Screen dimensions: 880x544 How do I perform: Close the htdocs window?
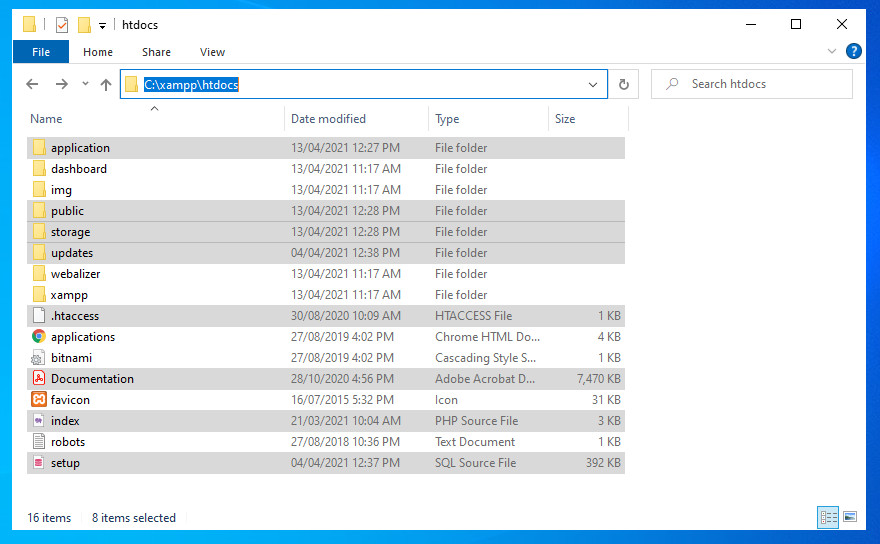(842, 24)
